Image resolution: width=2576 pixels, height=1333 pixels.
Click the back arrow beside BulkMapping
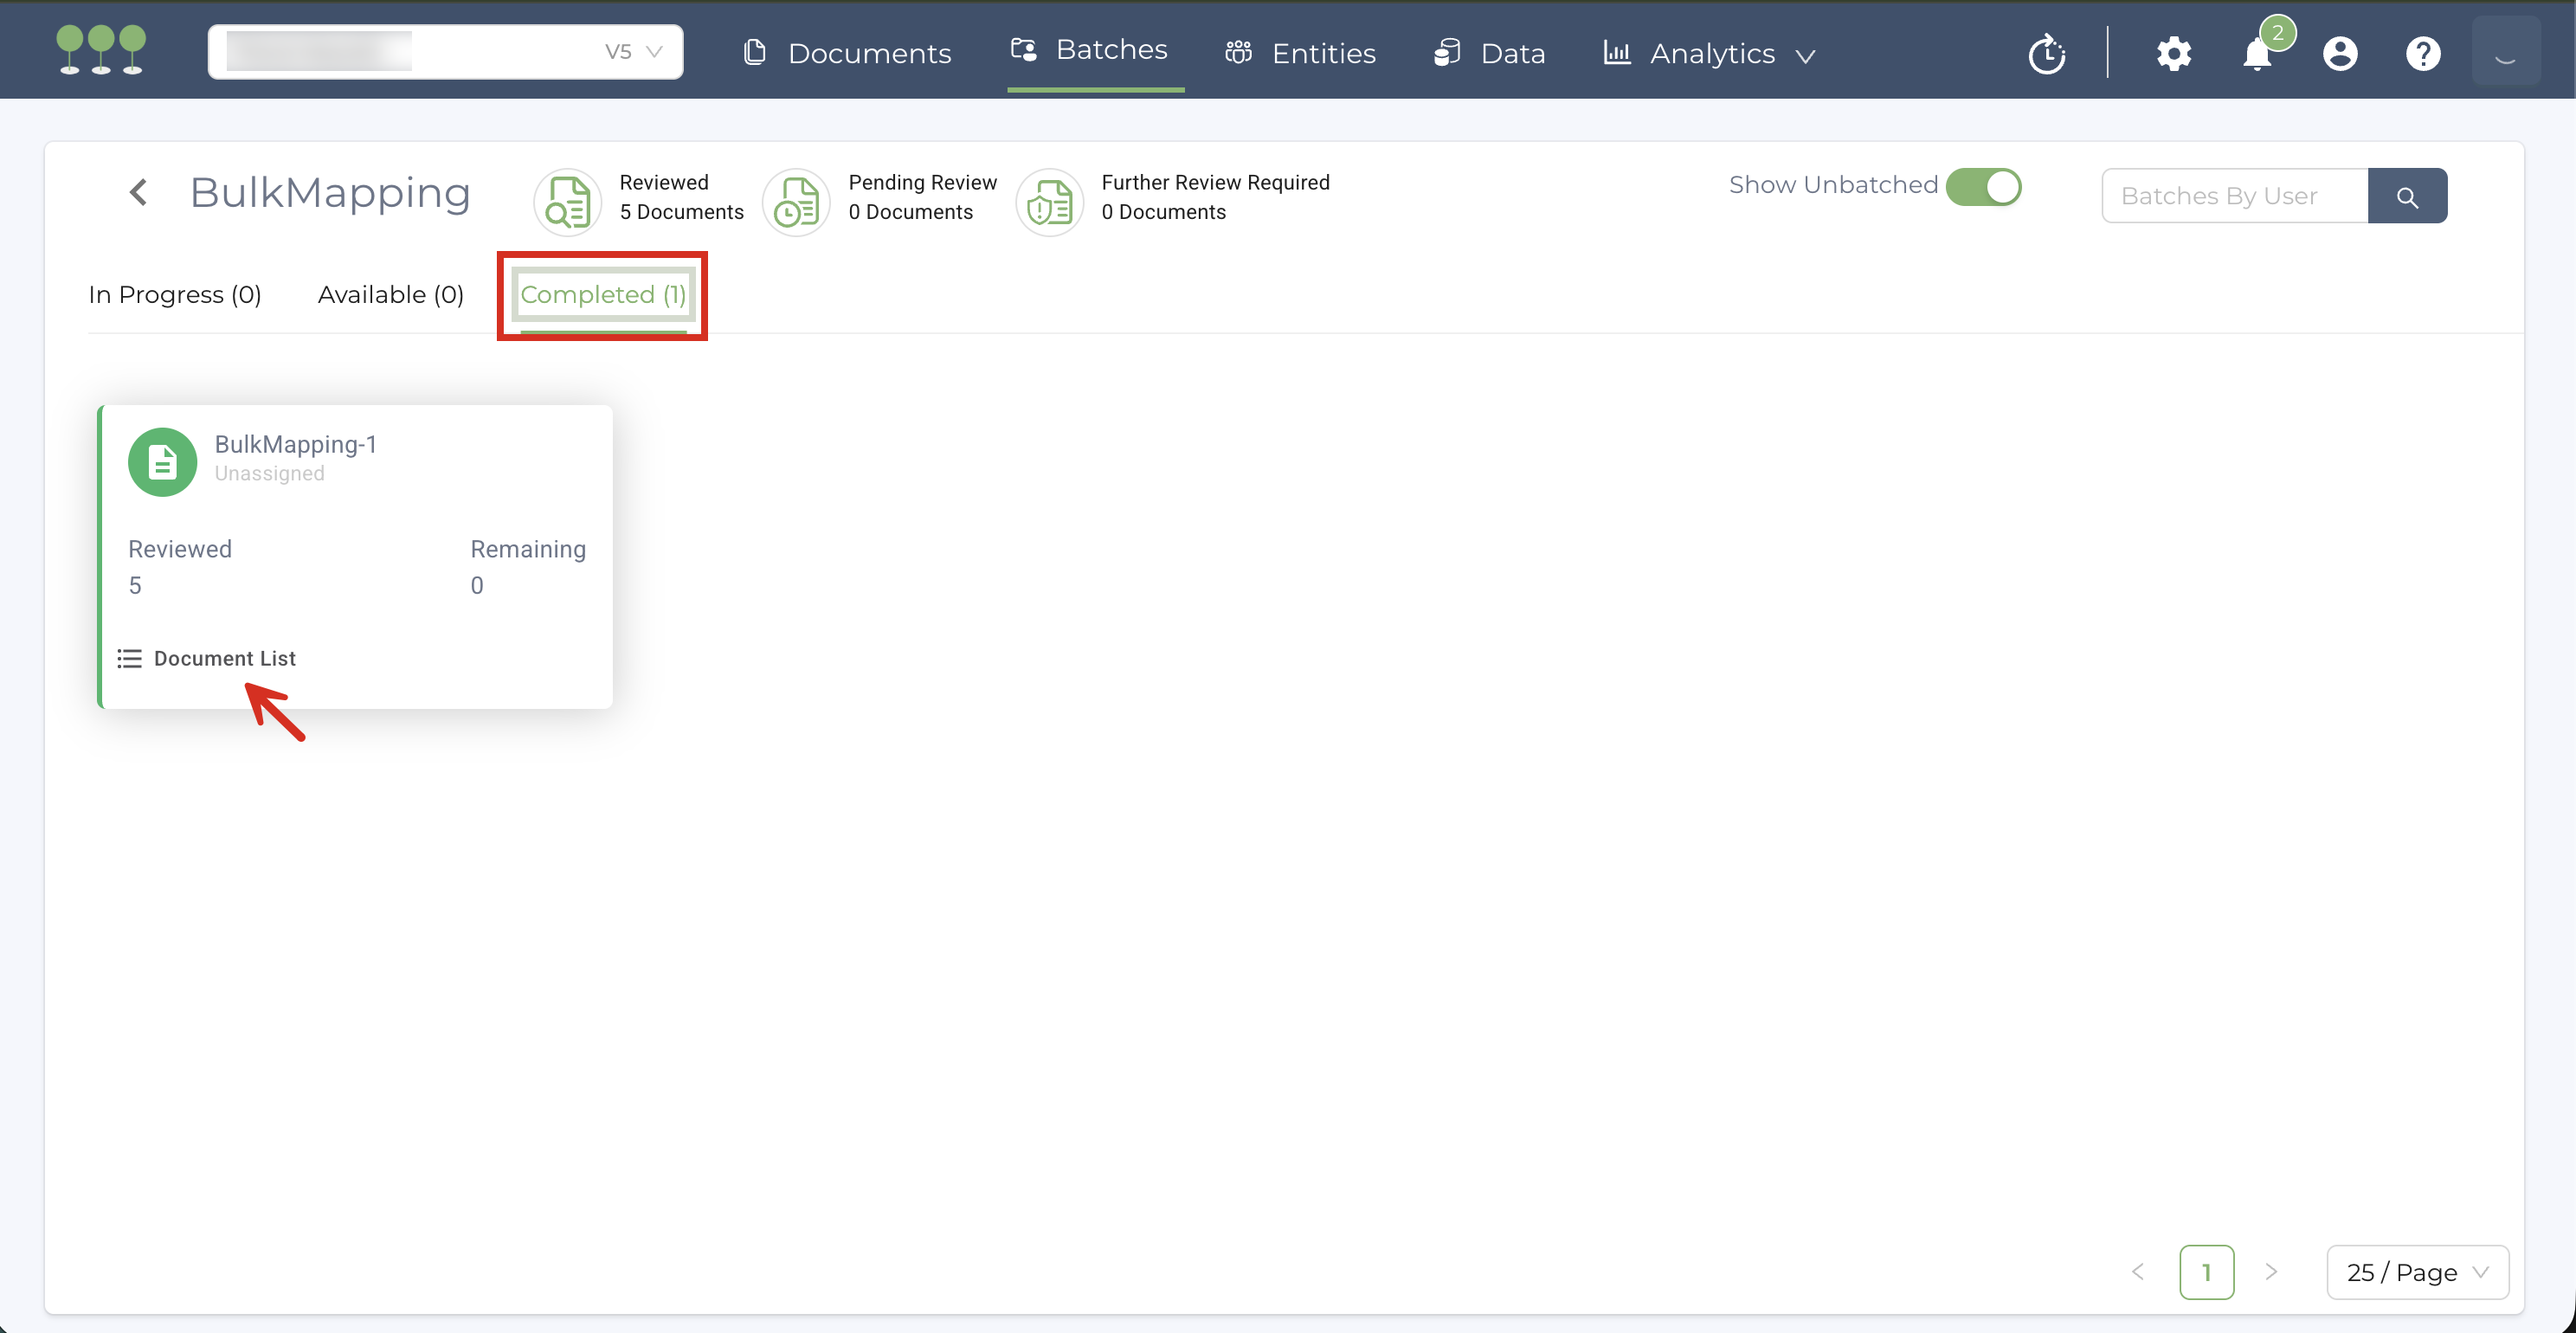[139, 192]
